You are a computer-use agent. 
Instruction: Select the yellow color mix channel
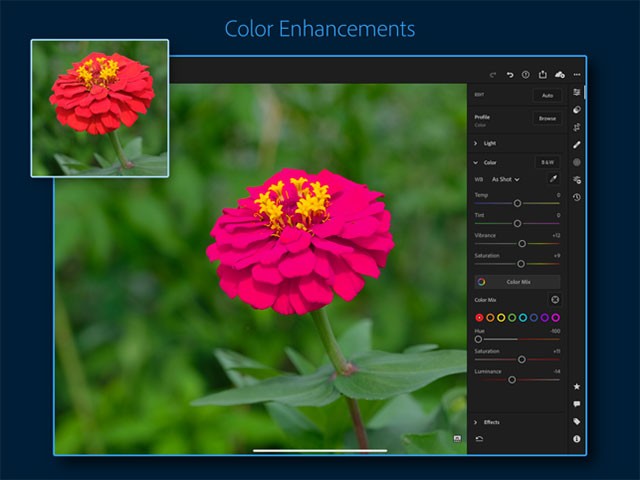point(501,318)
